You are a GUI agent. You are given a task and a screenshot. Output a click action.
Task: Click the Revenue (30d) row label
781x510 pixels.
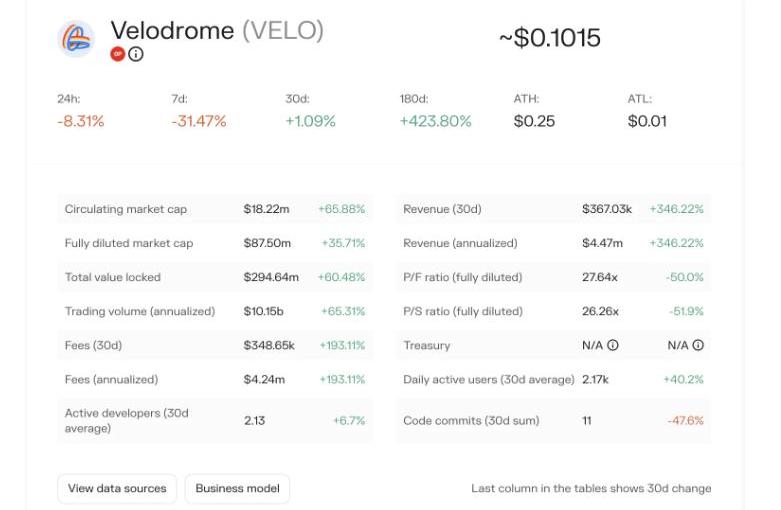pyautogui.click(x=442, y=209)
